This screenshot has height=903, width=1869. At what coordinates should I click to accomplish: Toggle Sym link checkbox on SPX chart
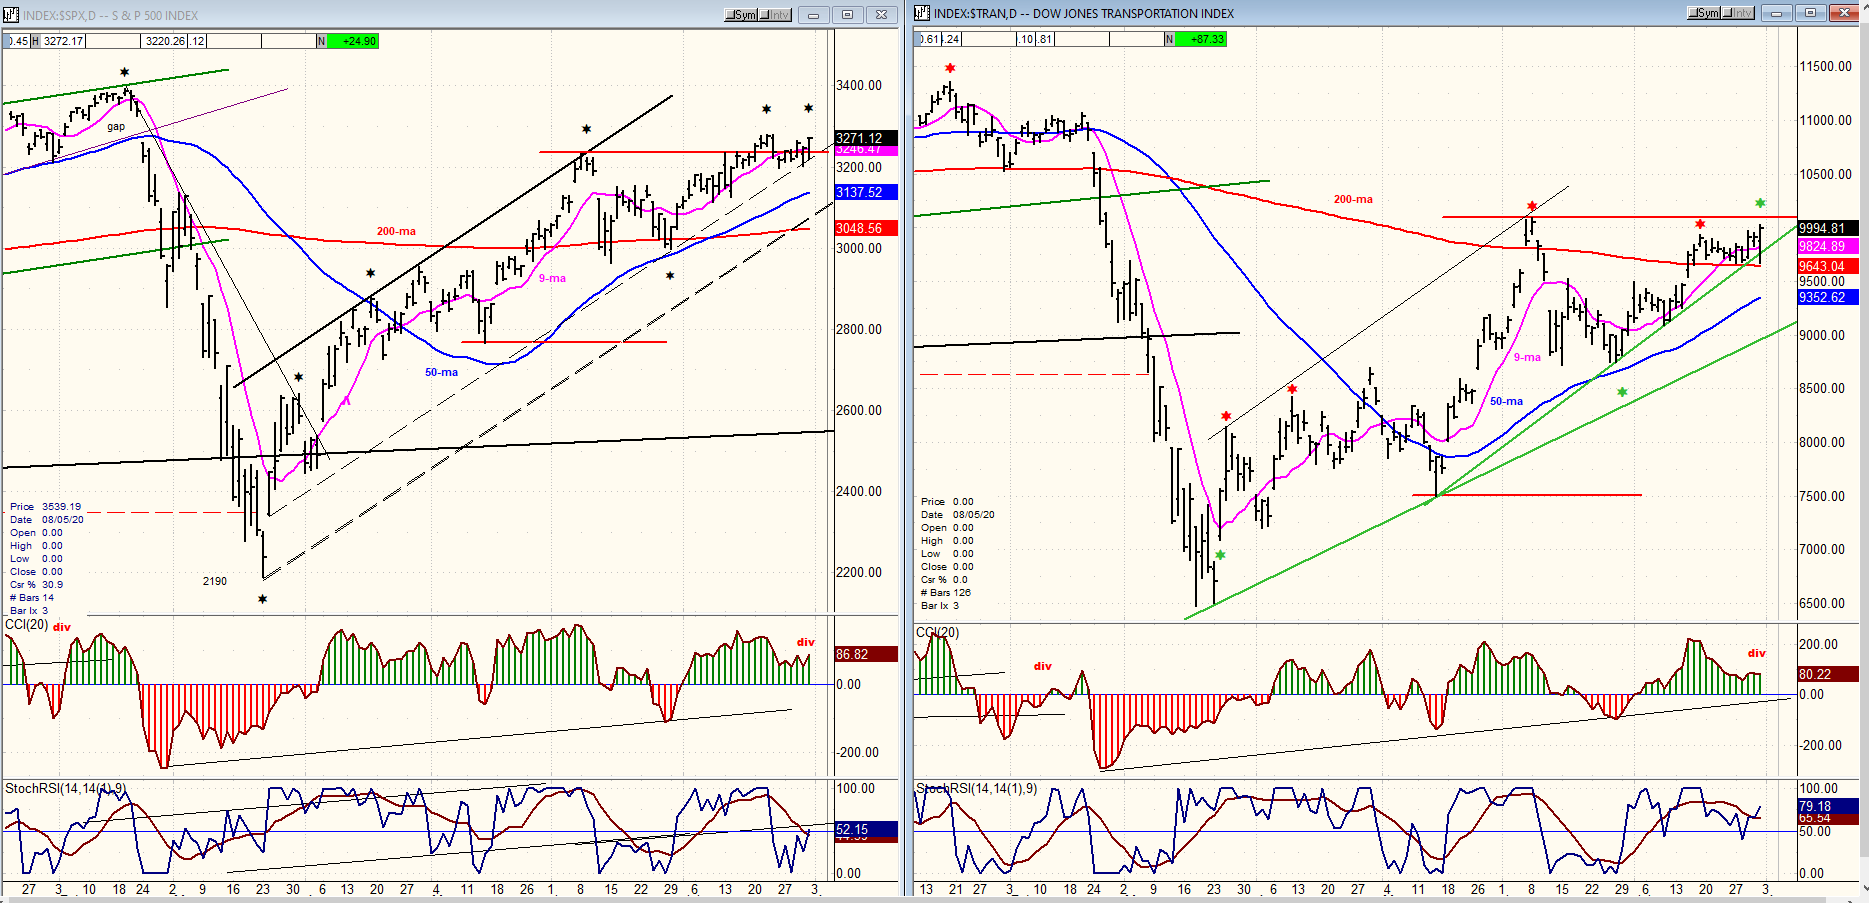(x=742, y=15)
